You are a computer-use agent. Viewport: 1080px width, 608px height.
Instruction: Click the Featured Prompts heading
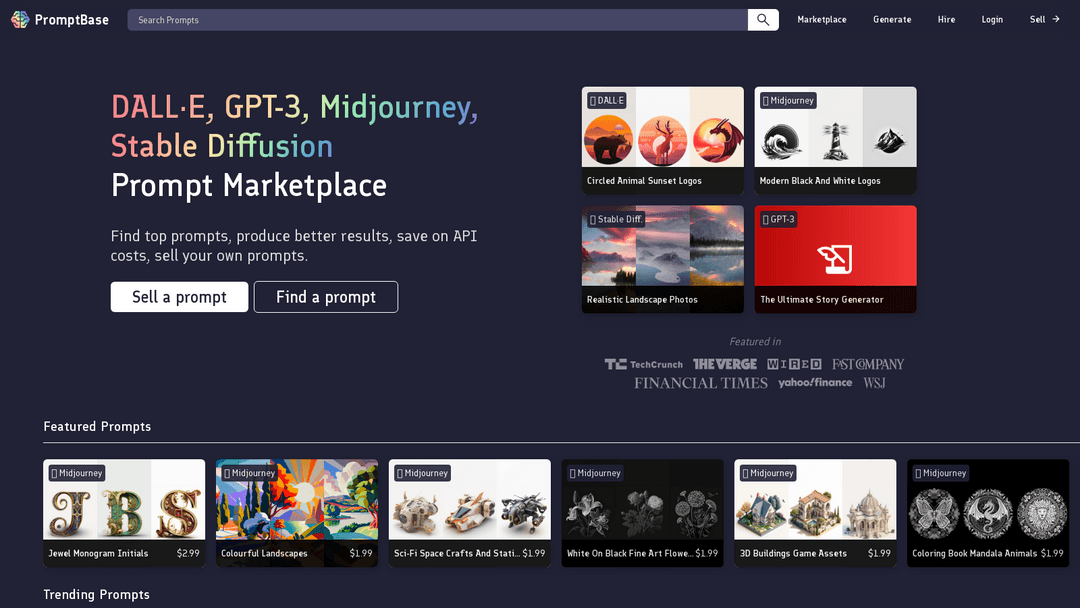coord(97,426)
